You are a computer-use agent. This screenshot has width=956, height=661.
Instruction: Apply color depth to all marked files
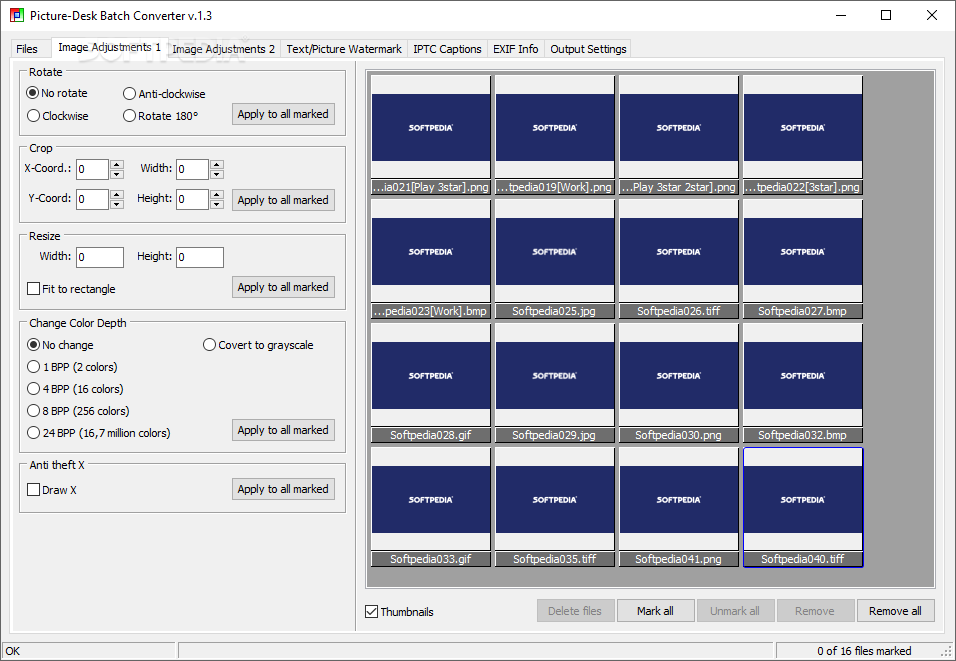pos(283,430)
